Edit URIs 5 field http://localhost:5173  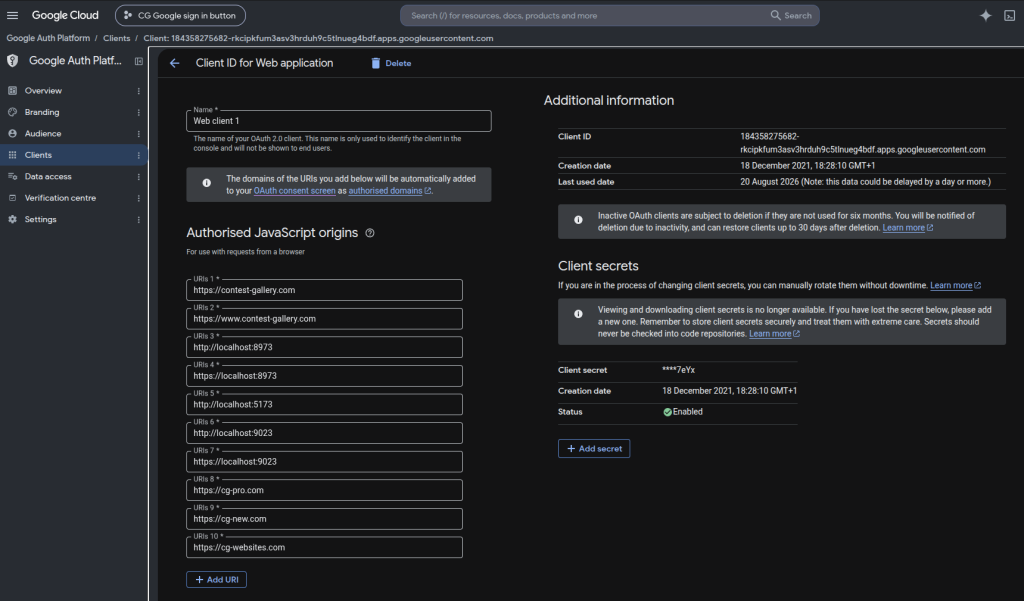coord(324,404)
